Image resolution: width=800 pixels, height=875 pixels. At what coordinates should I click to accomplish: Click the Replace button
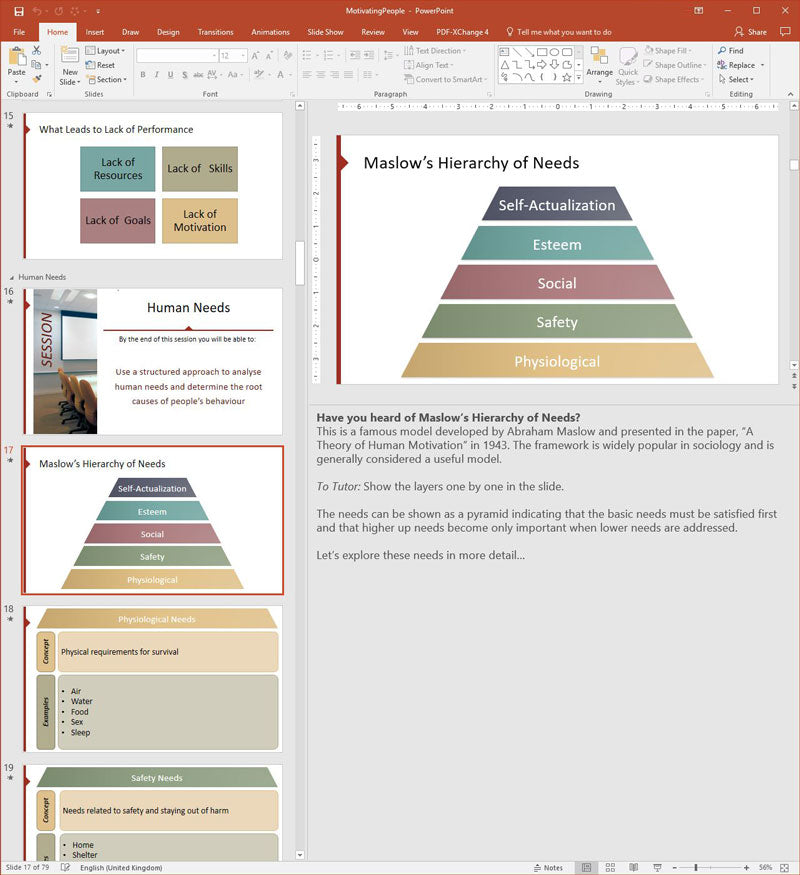click(736, 65)
